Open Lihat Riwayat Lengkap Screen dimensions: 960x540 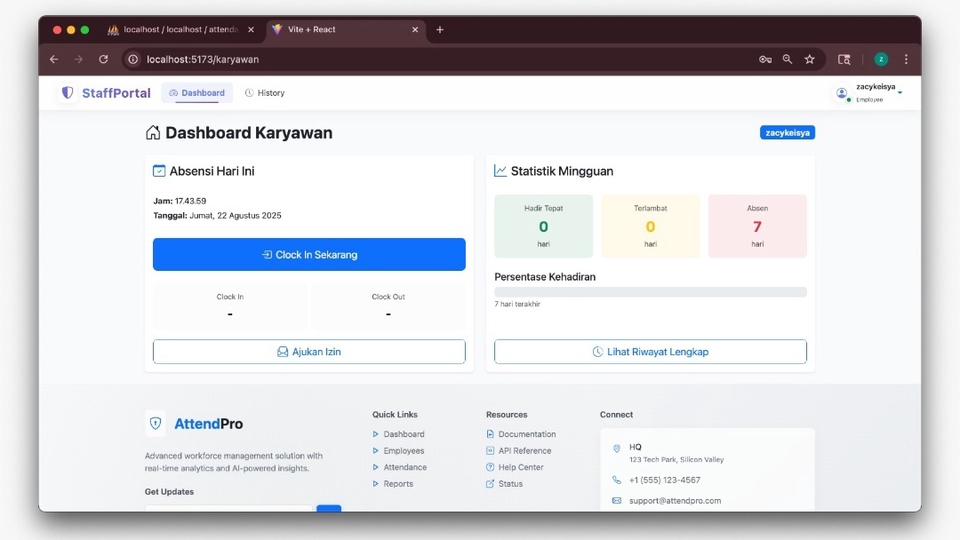[650, 352]
